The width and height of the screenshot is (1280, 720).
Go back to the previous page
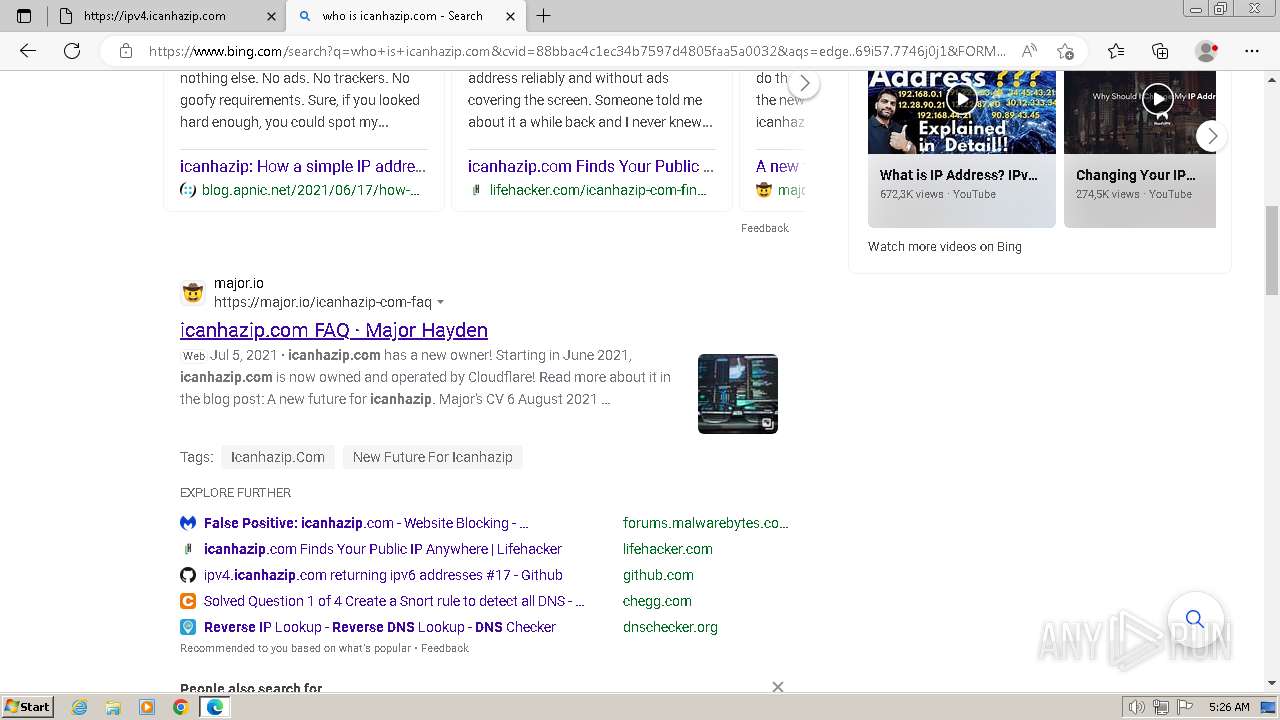click(28, 51)
